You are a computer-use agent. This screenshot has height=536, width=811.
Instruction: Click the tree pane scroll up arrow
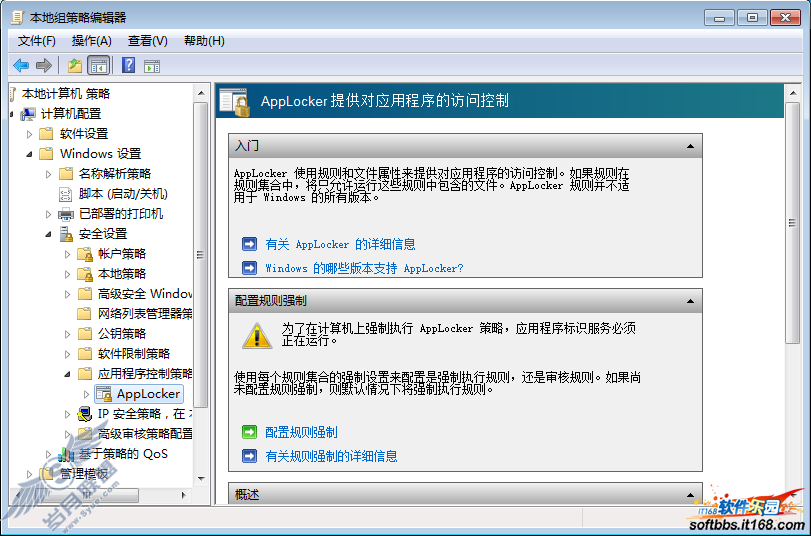click(201, 93)
